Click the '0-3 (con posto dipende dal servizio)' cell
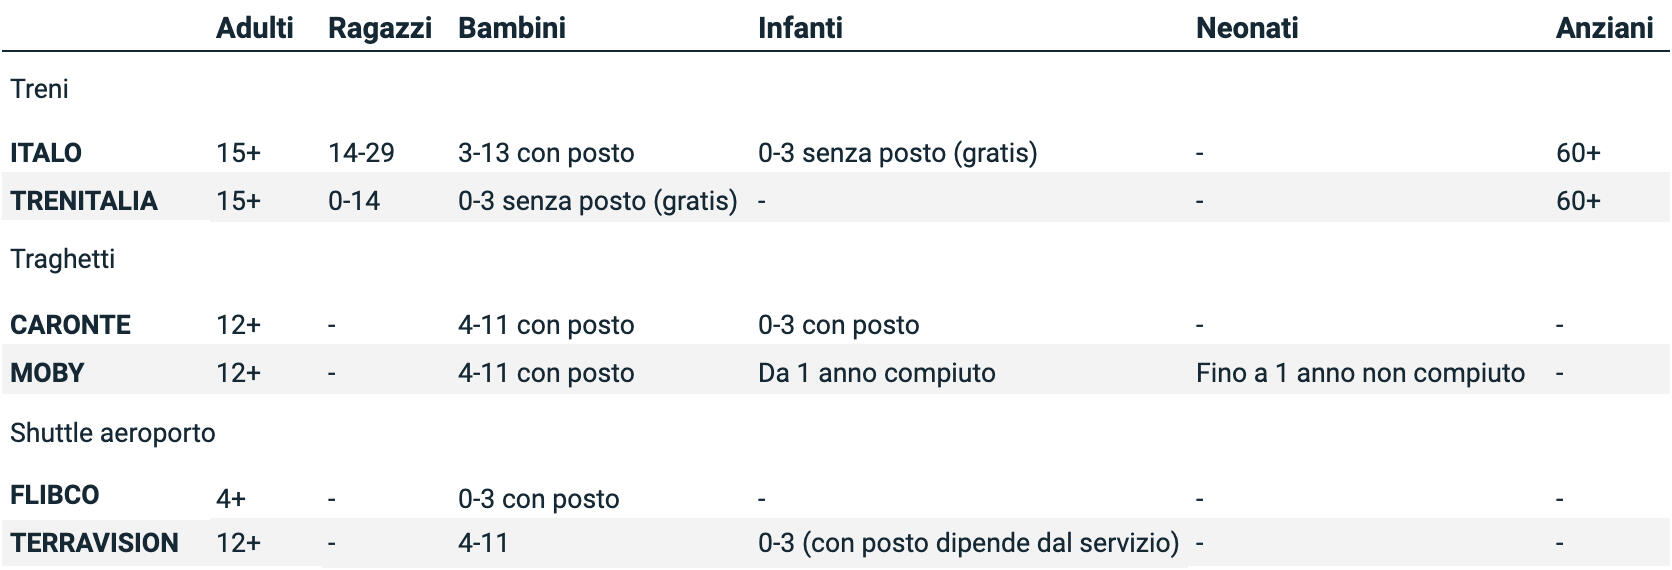The height and width of the screenshot is (570, 1672). (x=968, y=543)
